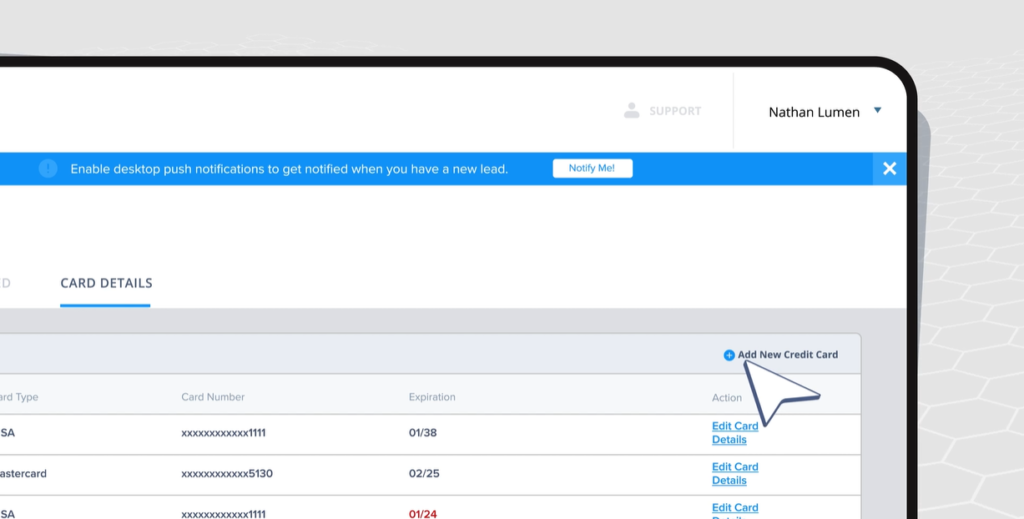
Task: Switch to the CARD DETAILS tab
Action: [106, 283]
